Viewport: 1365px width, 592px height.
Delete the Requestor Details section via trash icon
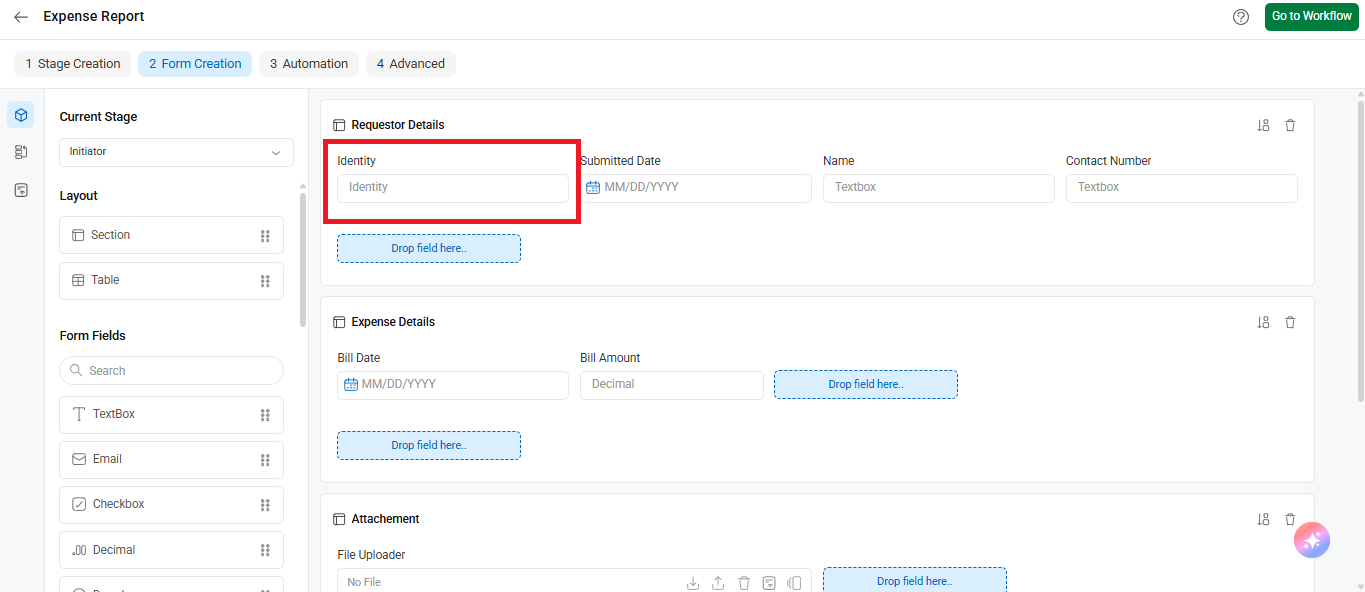pos(1290,125)
